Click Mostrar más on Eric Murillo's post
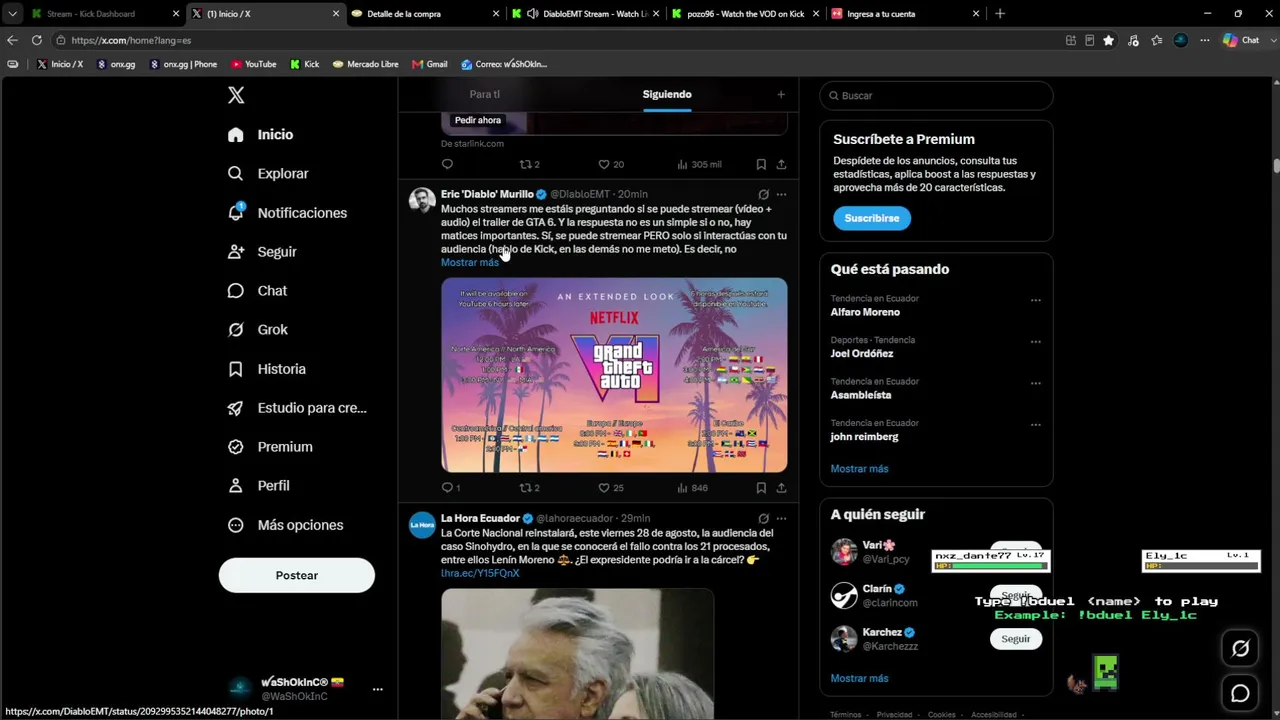Screen dimensions: 1280x720 (469, 262)
